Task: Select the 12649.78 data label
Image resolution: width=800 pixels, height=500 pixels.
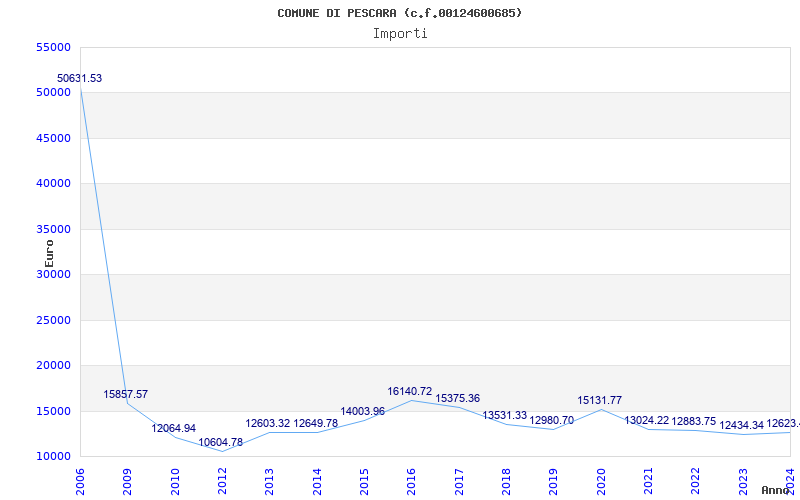Action: tap(315, 423)
